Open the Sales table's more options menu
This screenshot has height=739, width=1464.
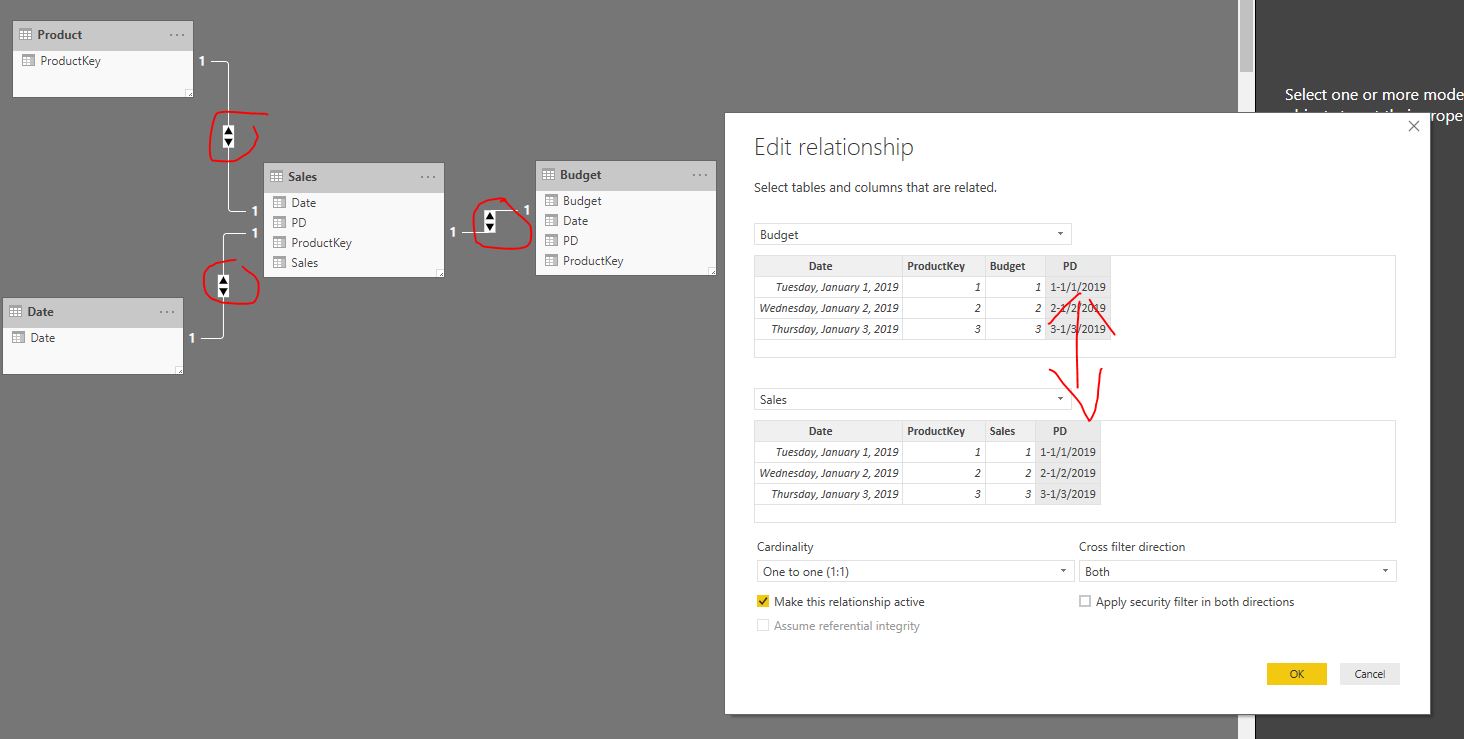pos(428,177)
